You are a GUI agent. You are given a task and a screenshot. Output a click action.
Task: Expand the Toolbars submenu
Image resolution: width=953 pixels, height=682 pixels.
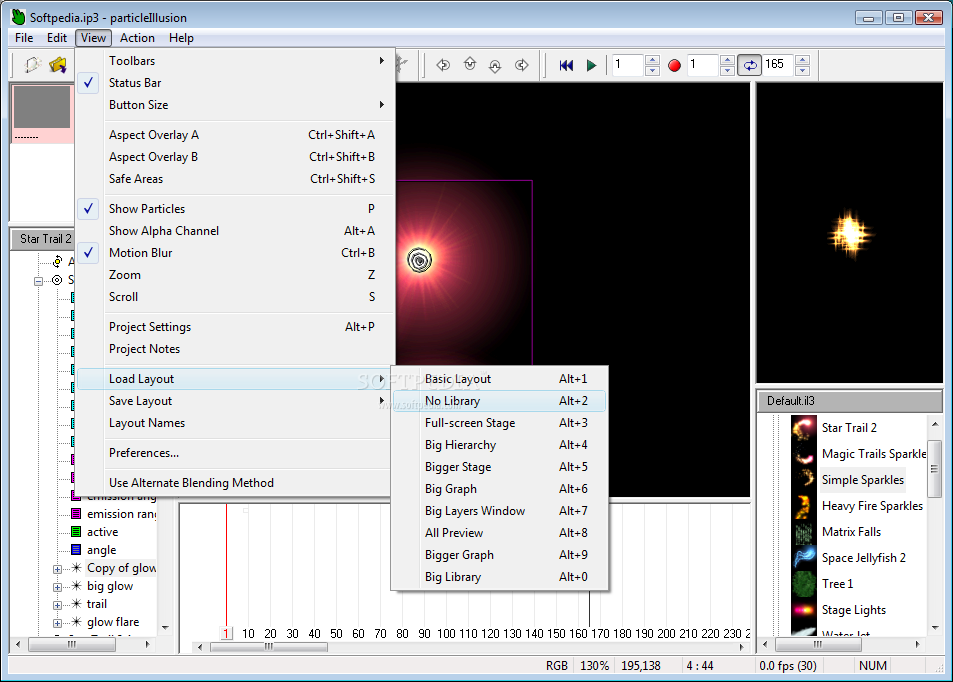(234, 61)
